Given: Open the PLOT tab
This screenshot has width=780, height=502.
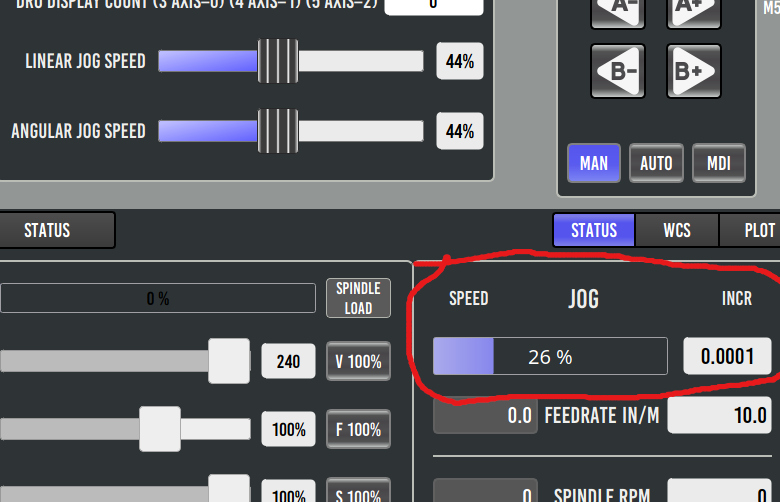Looking at the screenshot, I should point(753,230).
